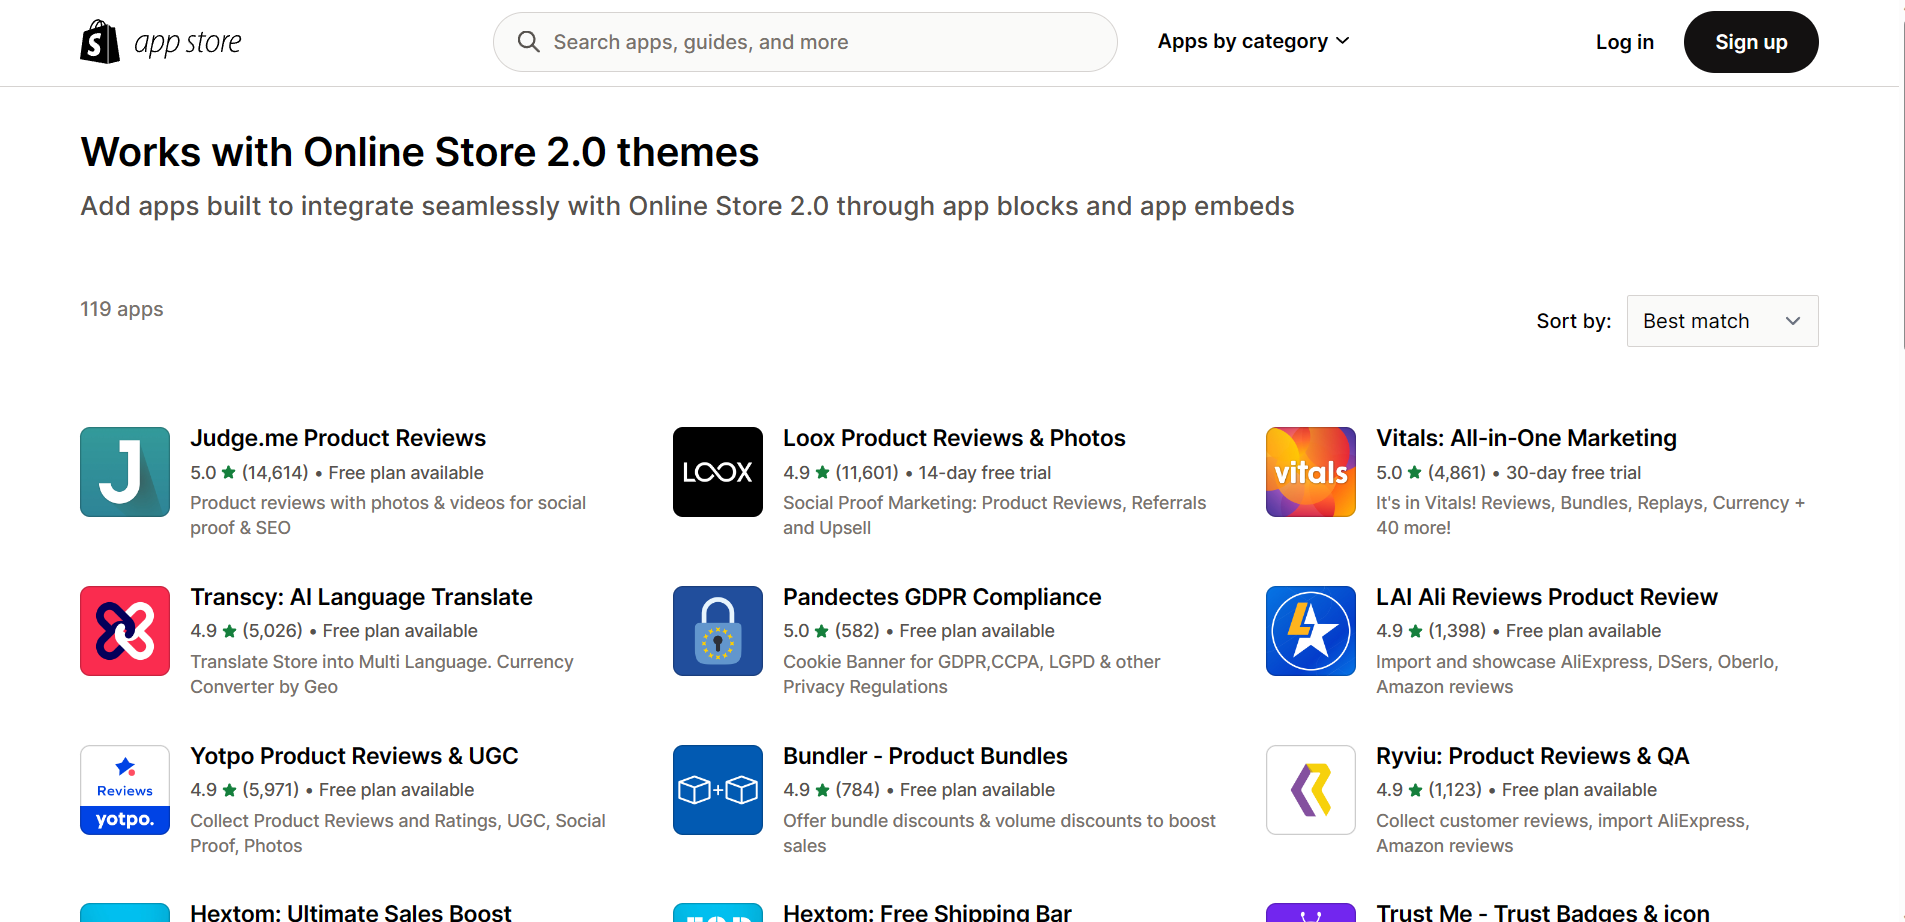This screenshot has width=1905, height=922.
Task: Open the Sort by Best match dropdown
Action: coord(1722,321)
